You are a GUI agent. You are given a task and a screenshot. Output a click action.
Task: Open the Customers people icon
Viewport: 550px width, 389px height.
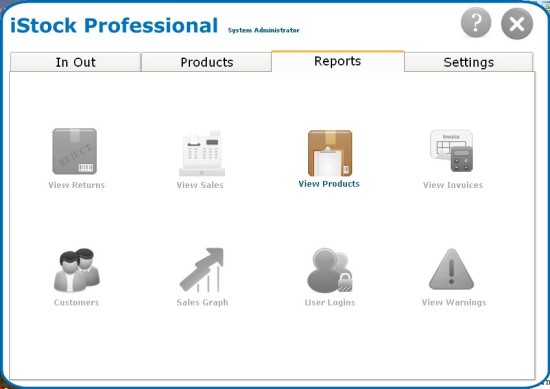coord(77,270)
